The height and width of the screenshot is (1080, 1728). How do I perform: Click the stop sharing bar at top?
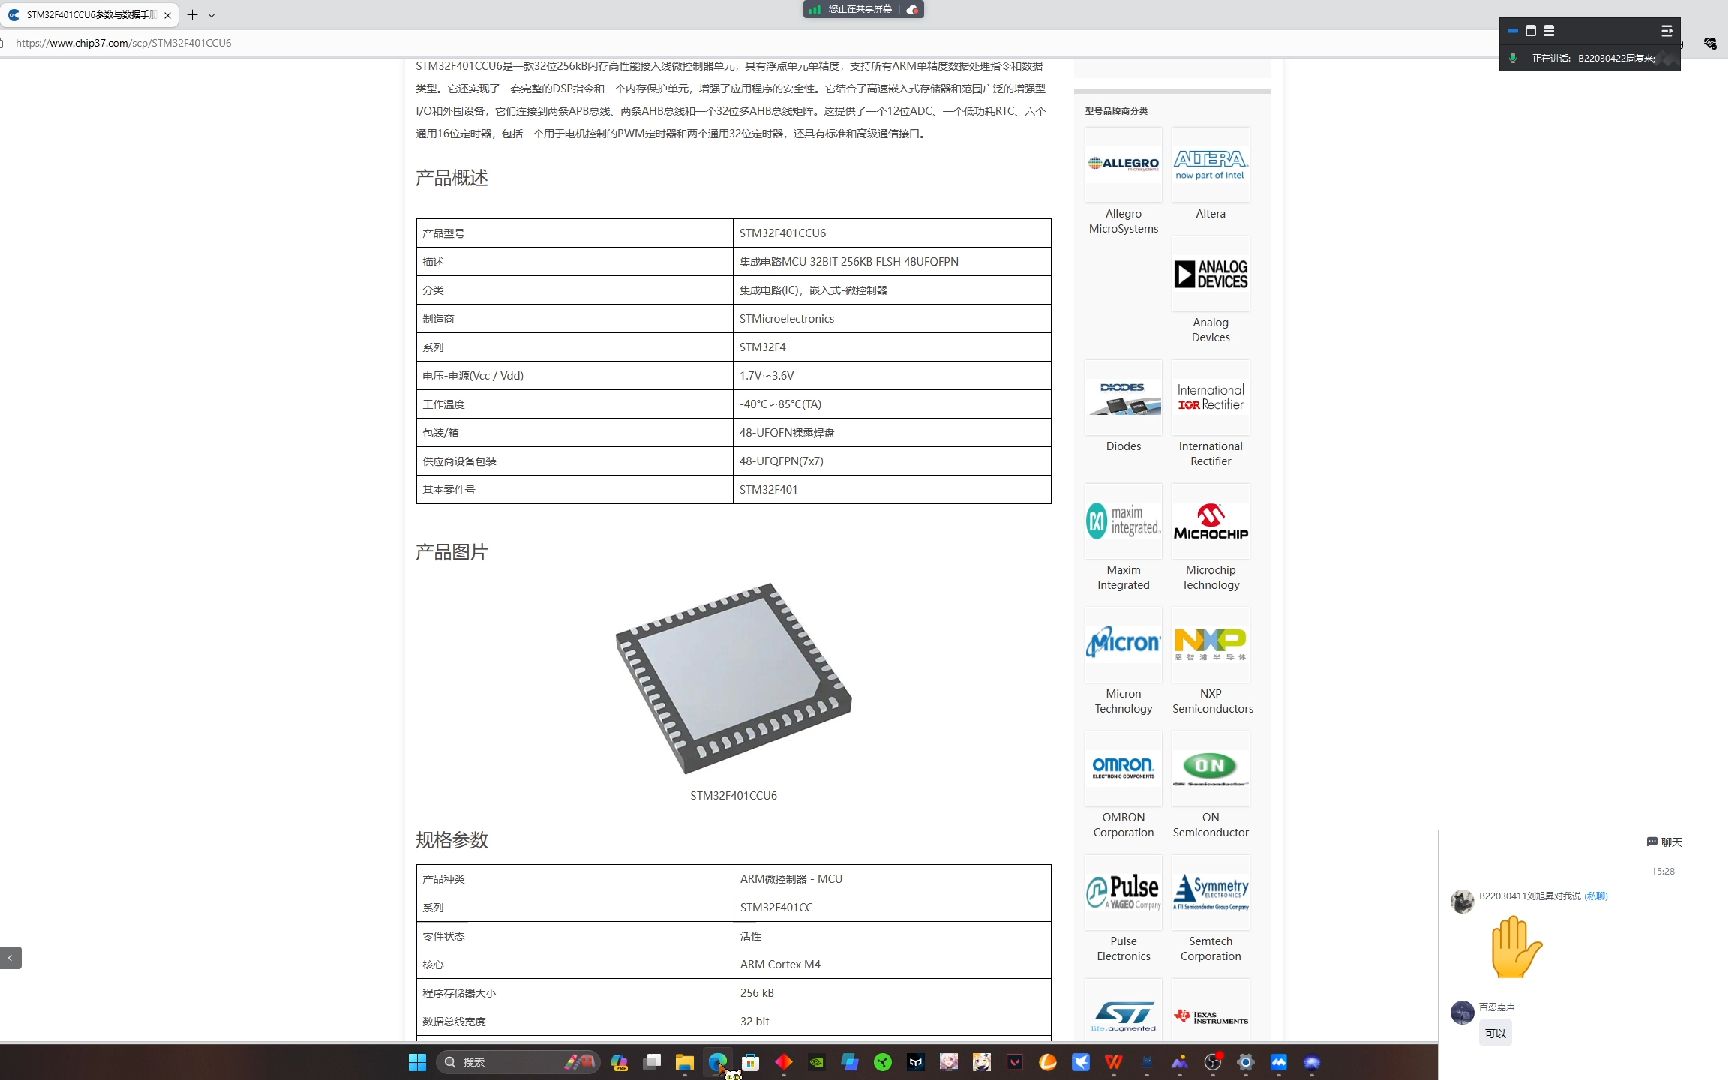863,9
